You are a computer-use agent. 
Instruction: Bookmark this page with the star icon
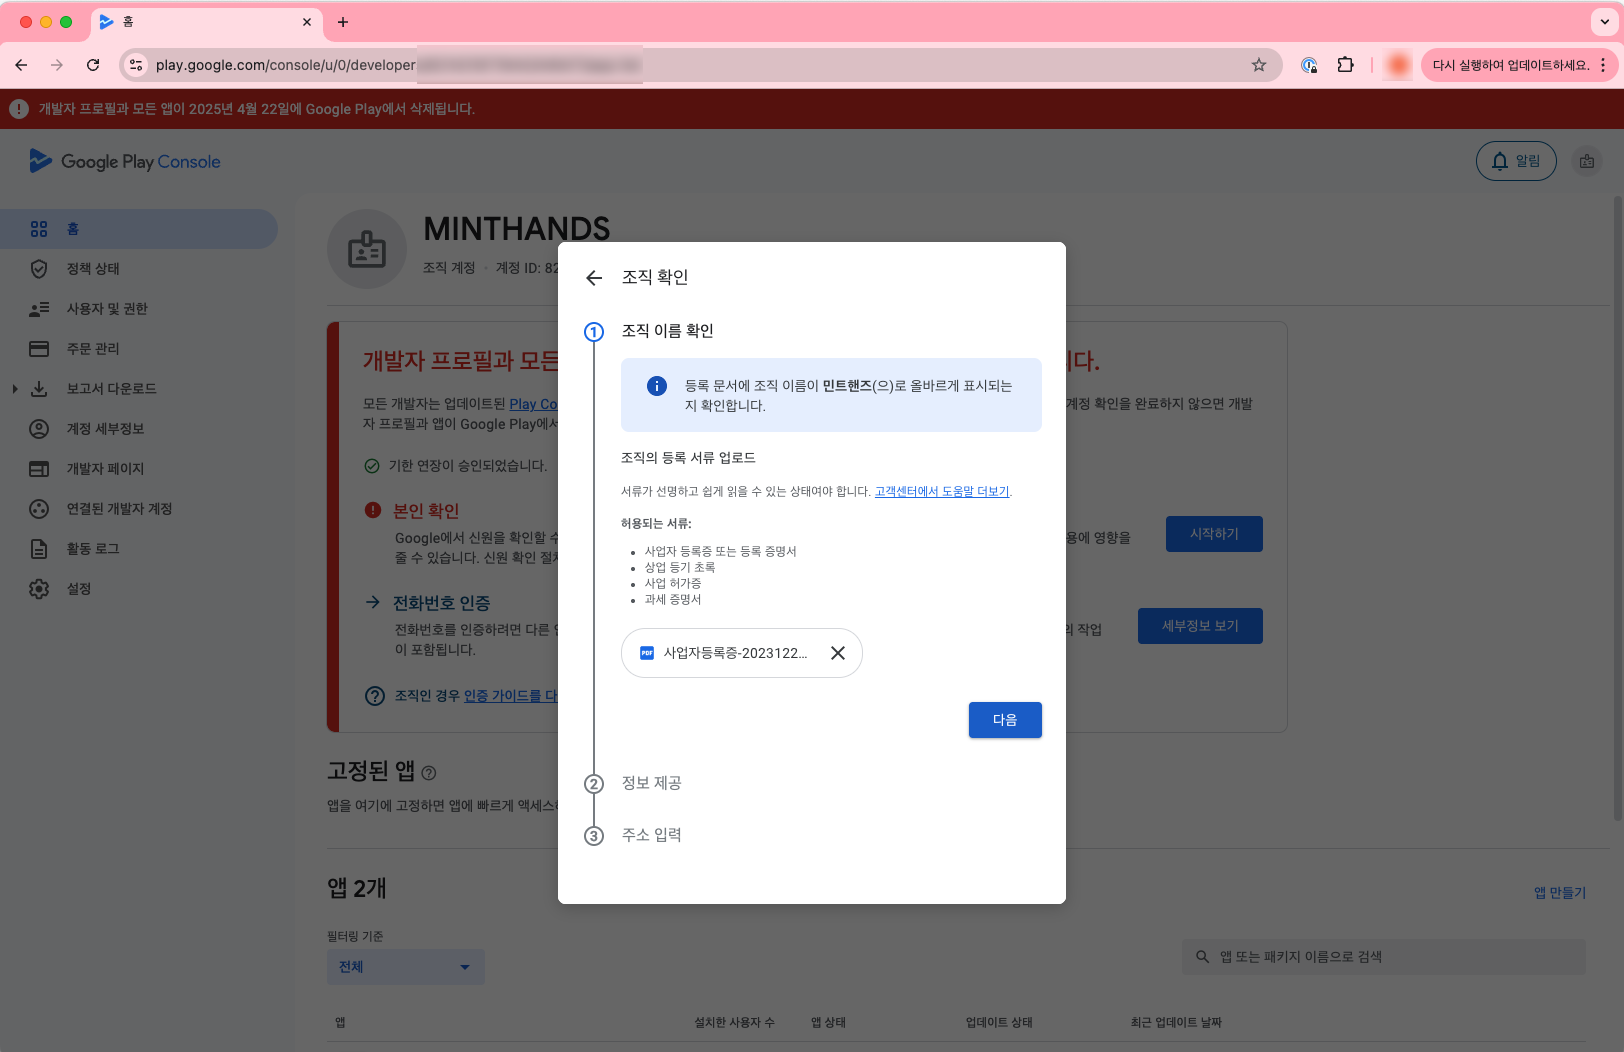[1259, 65]
